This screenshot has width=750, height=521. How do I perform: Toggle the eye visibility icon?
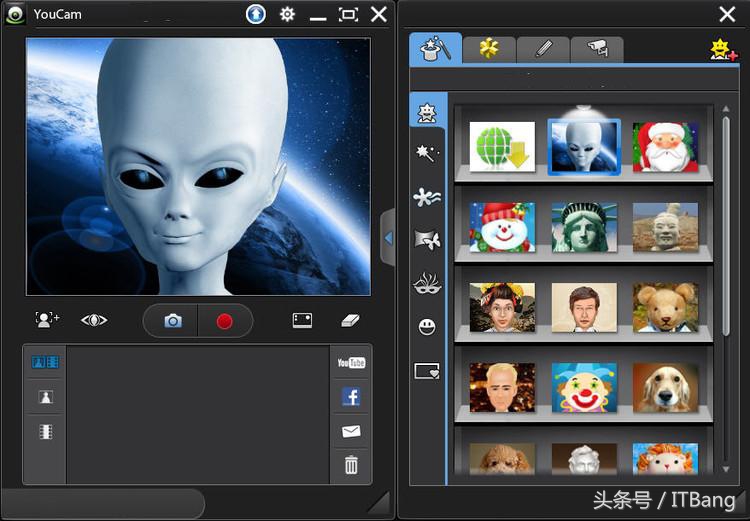(x=94, y=320)
